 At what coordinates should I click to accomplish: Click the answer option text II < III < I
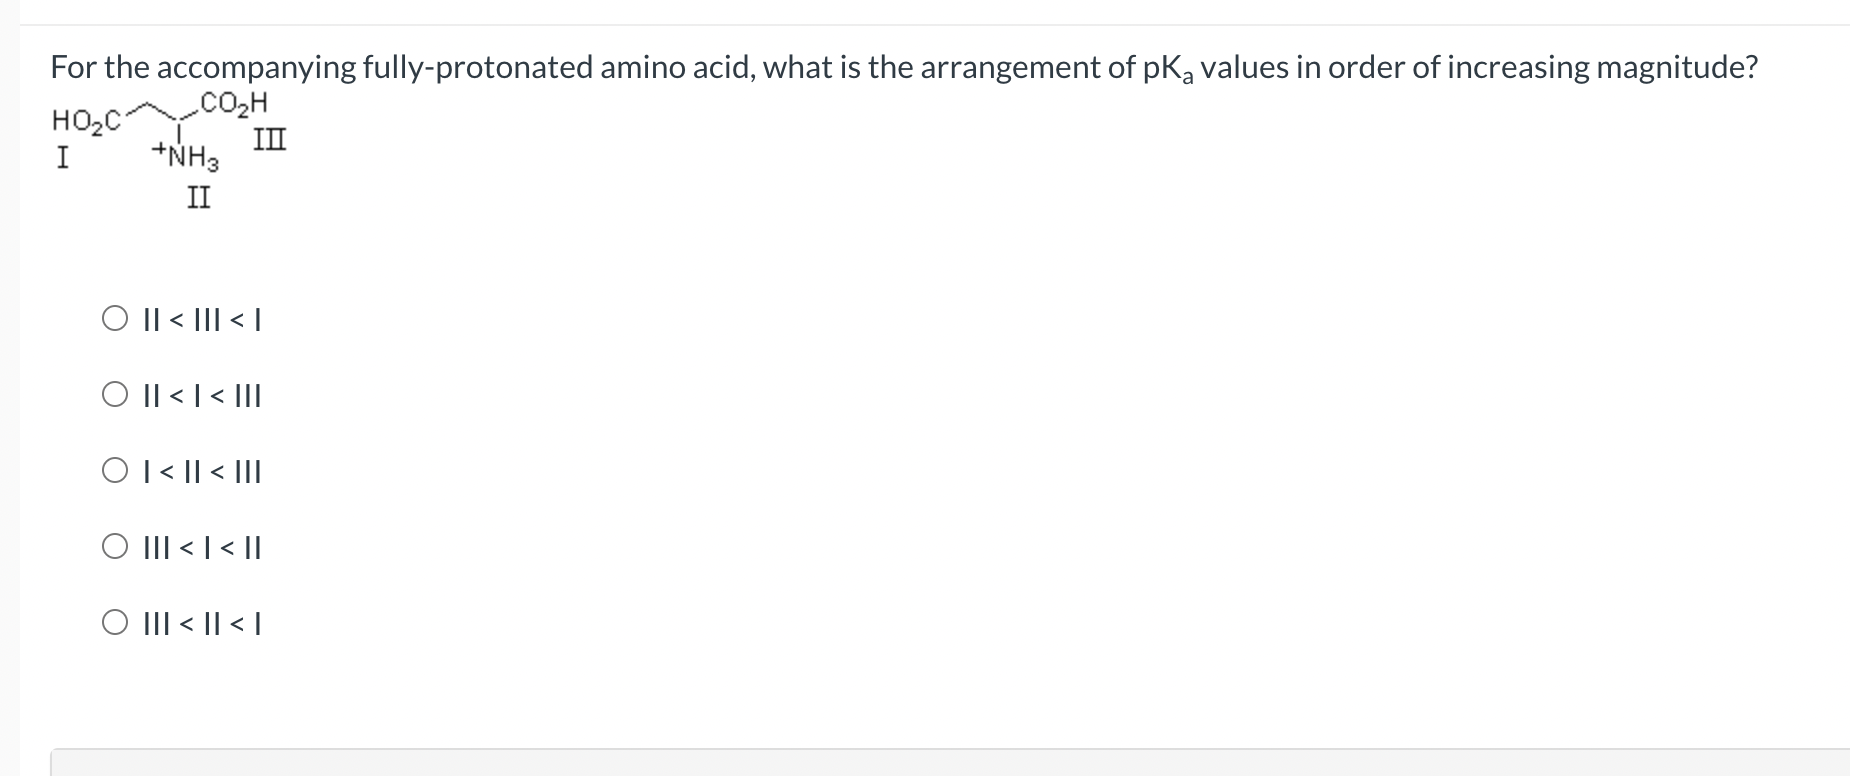tap(202, 320)
